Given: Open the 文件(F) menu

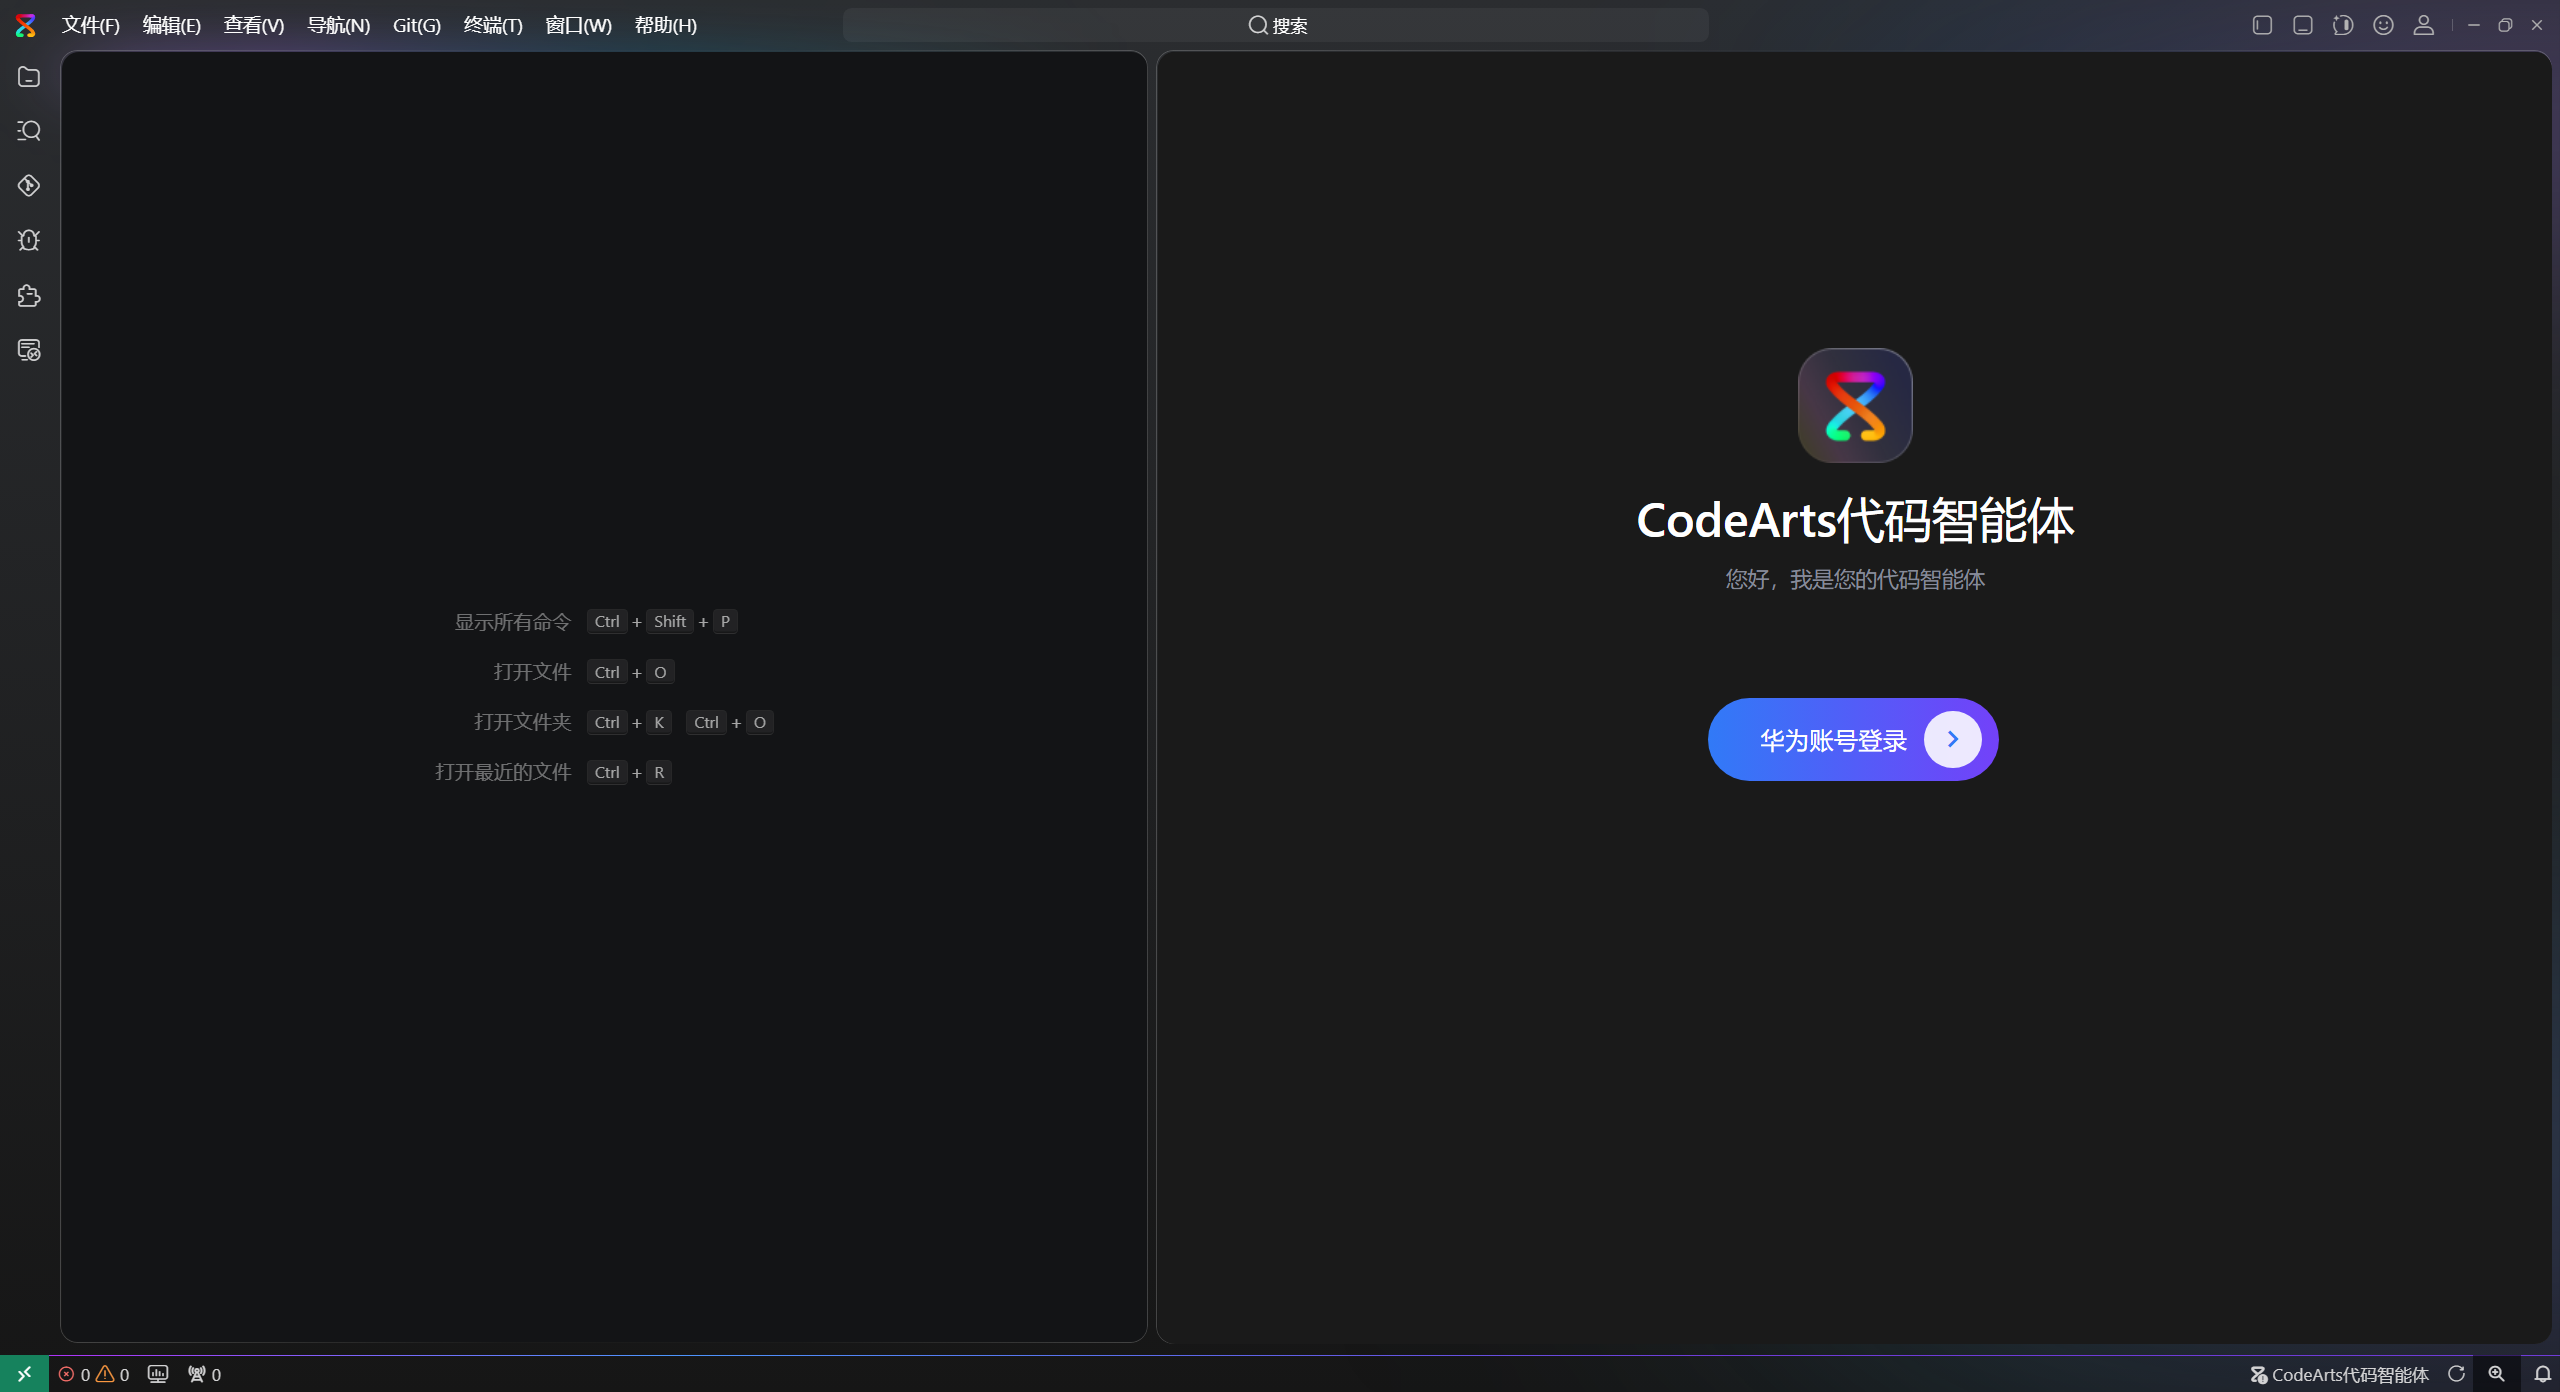Looking at the screenshot, I should click(x=90, y=25).
